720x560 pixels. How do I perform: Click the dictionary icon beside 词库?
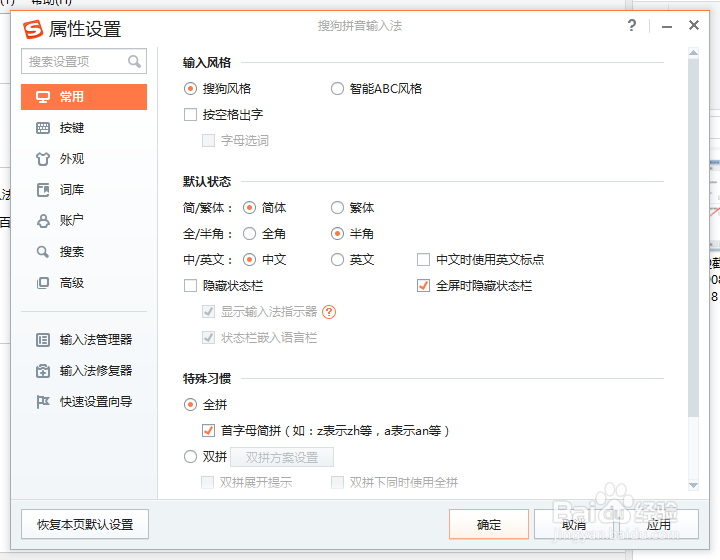point(43,190)
